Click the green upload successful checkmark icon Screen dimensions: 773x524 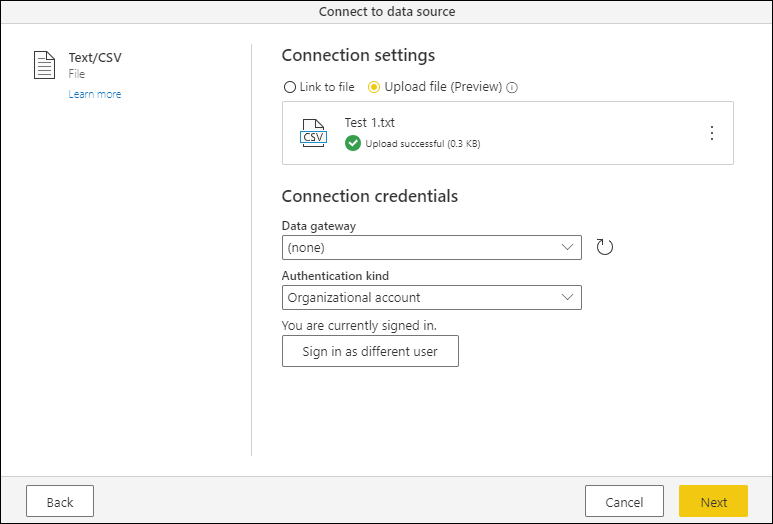point(353,143)
